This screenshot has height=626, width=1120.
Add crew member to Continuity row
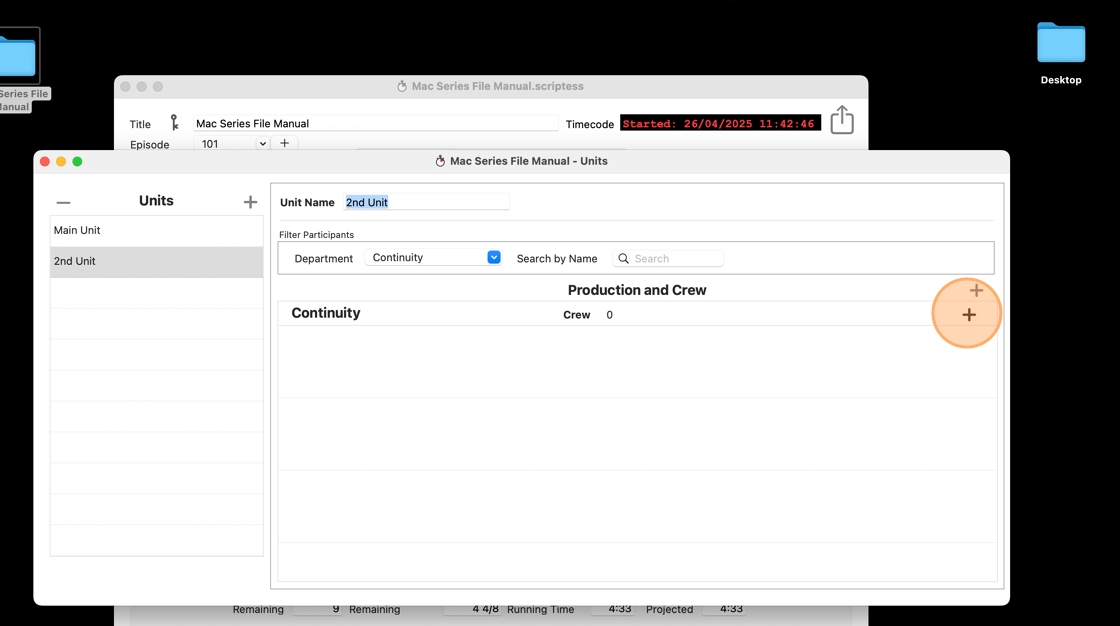969,314
